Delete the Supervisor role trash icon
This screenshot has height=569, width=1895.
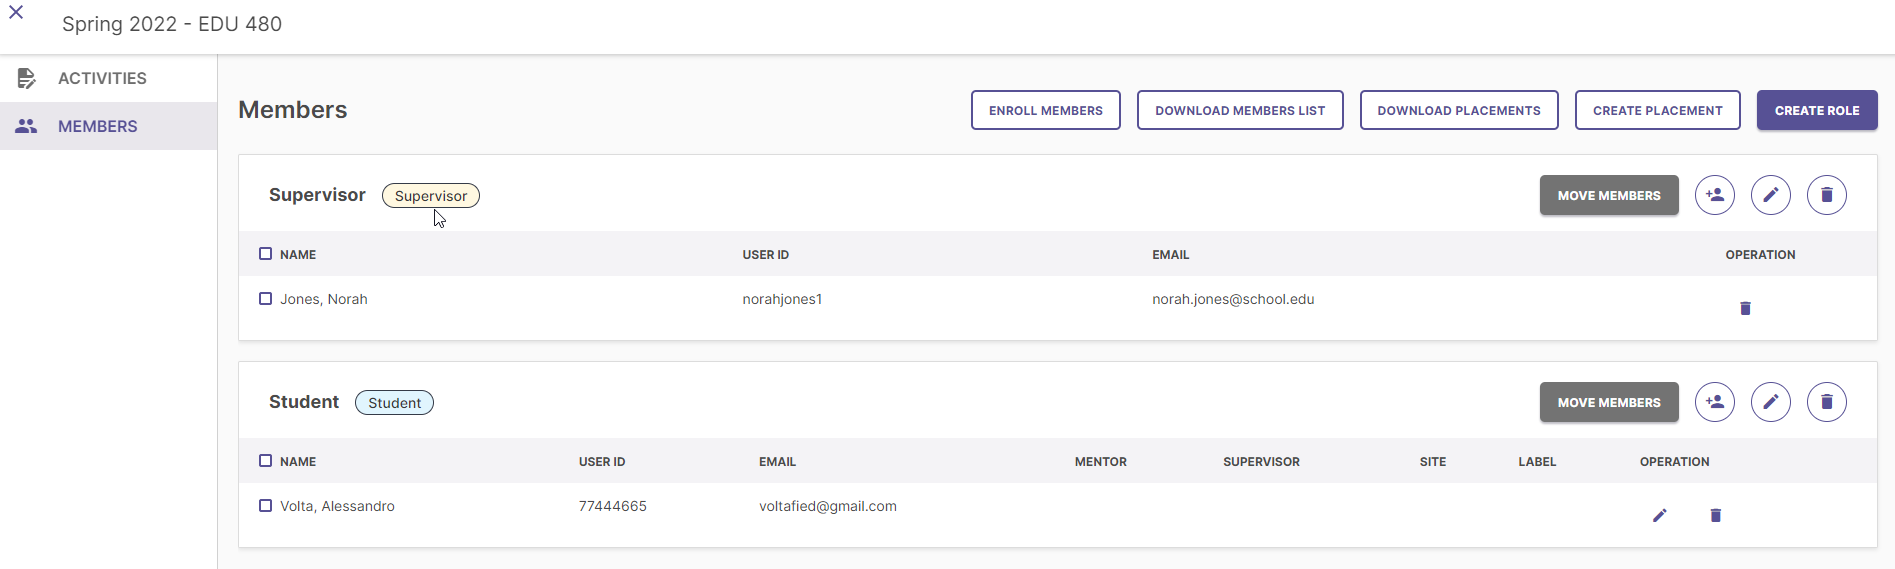(x=1827, y=195)
